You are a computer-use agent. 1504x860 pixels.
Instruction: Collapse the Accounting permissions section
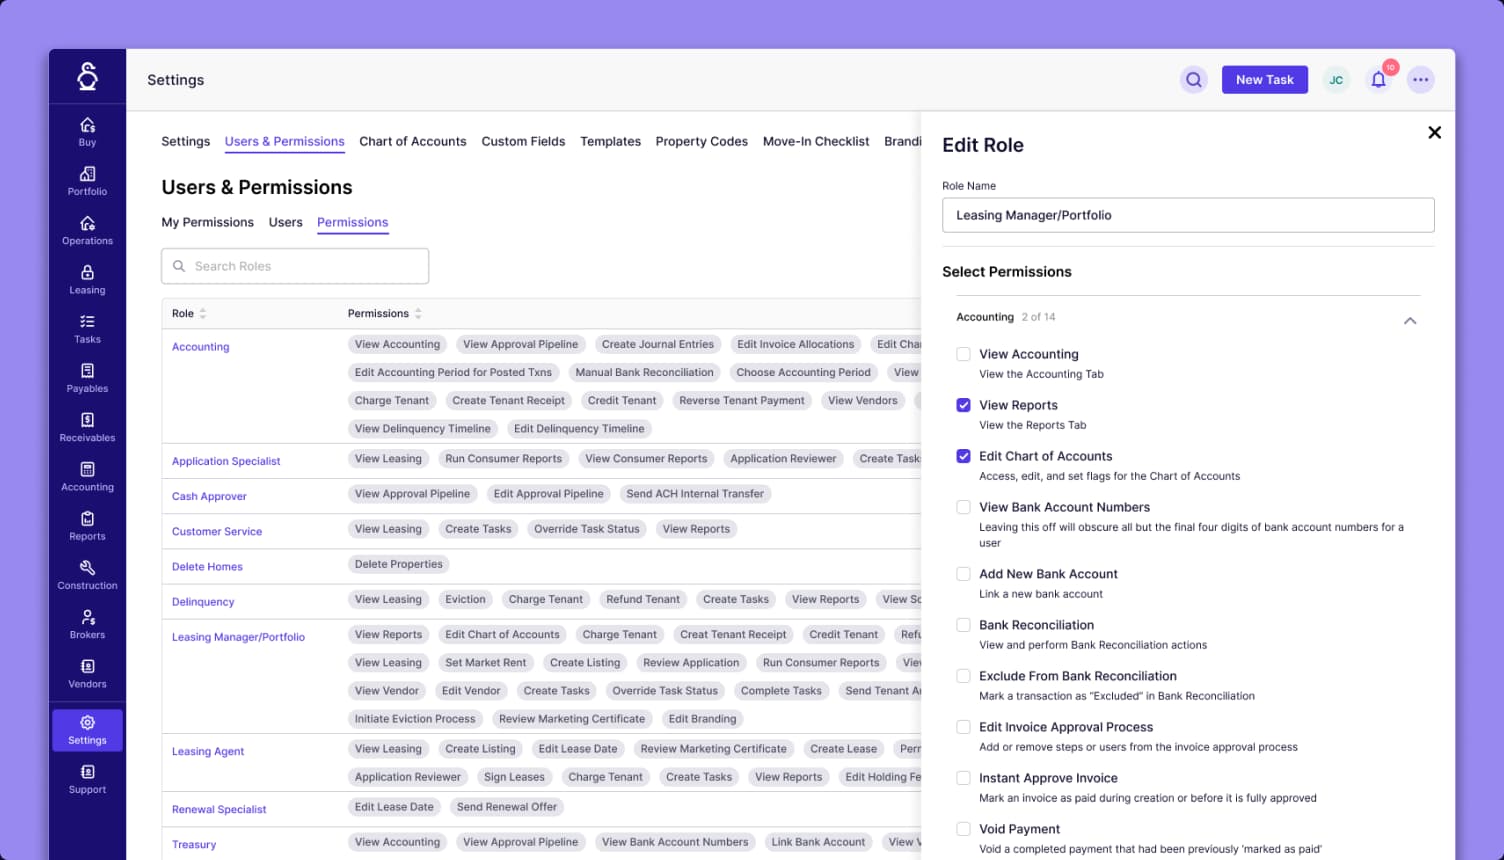coord(1410,320)
